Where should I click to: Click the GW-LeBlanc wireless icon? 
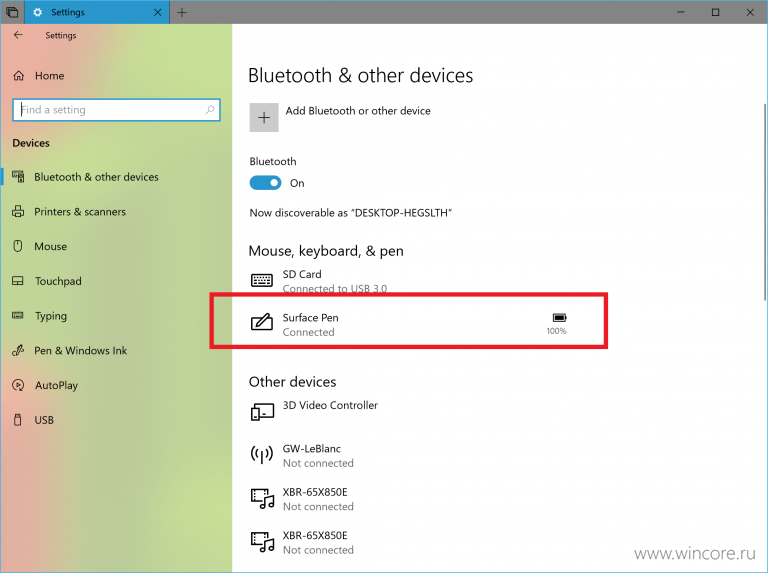(x=262, y=454)
